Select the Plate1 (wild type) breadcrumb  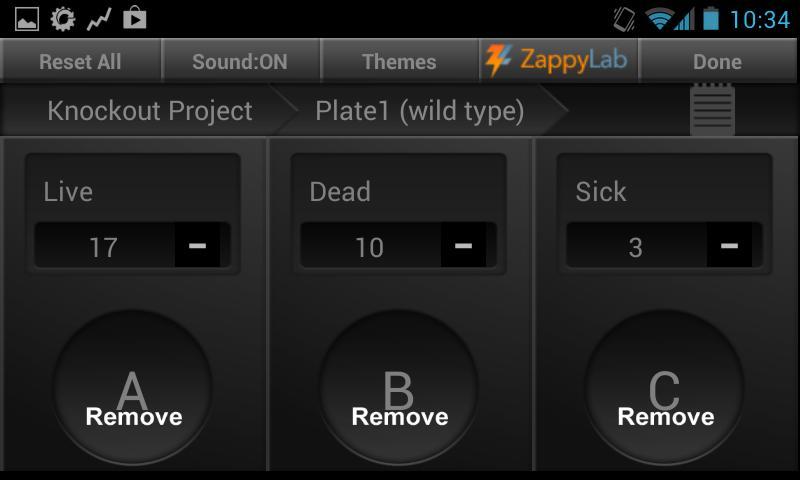[x=420, y=111]
